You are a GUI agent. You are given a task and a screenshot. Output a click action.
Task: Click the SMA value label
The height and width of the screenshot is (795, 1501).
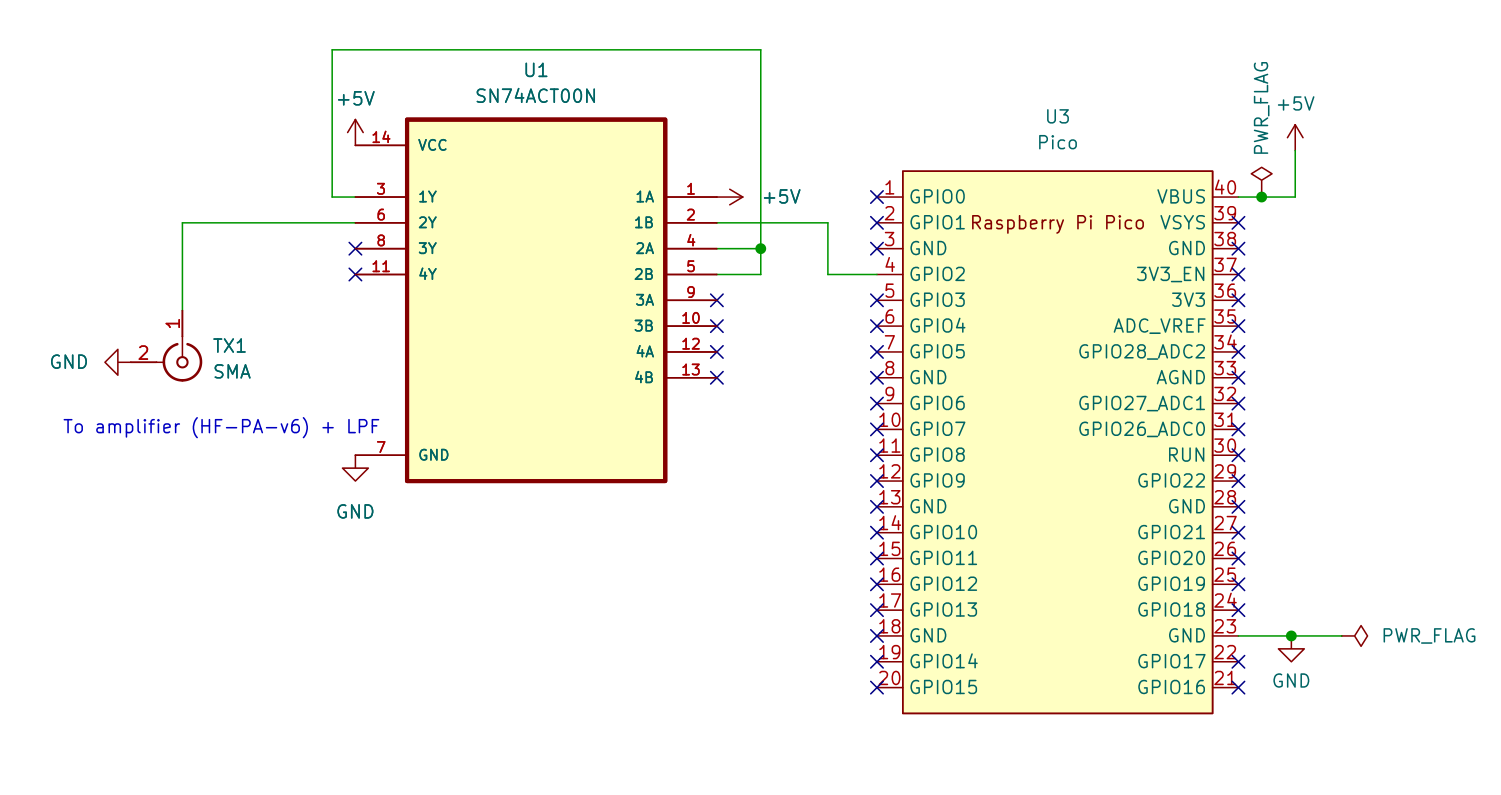click(232, 373)
